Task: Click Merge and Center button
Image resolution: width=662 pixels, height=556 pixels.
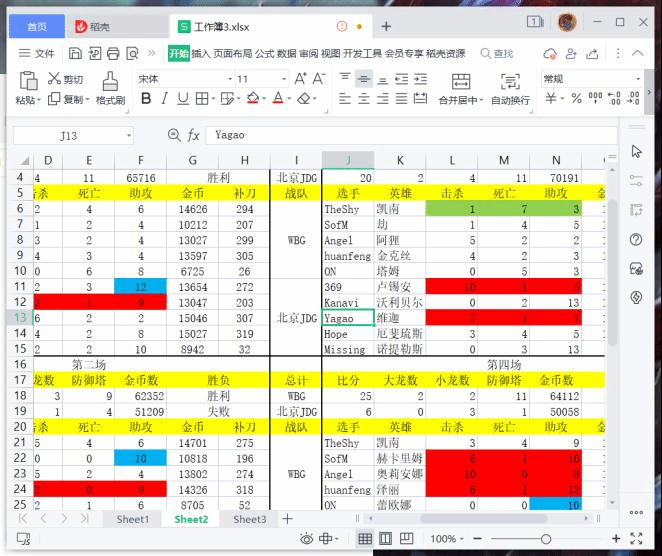Action: (x=460, y=89)
